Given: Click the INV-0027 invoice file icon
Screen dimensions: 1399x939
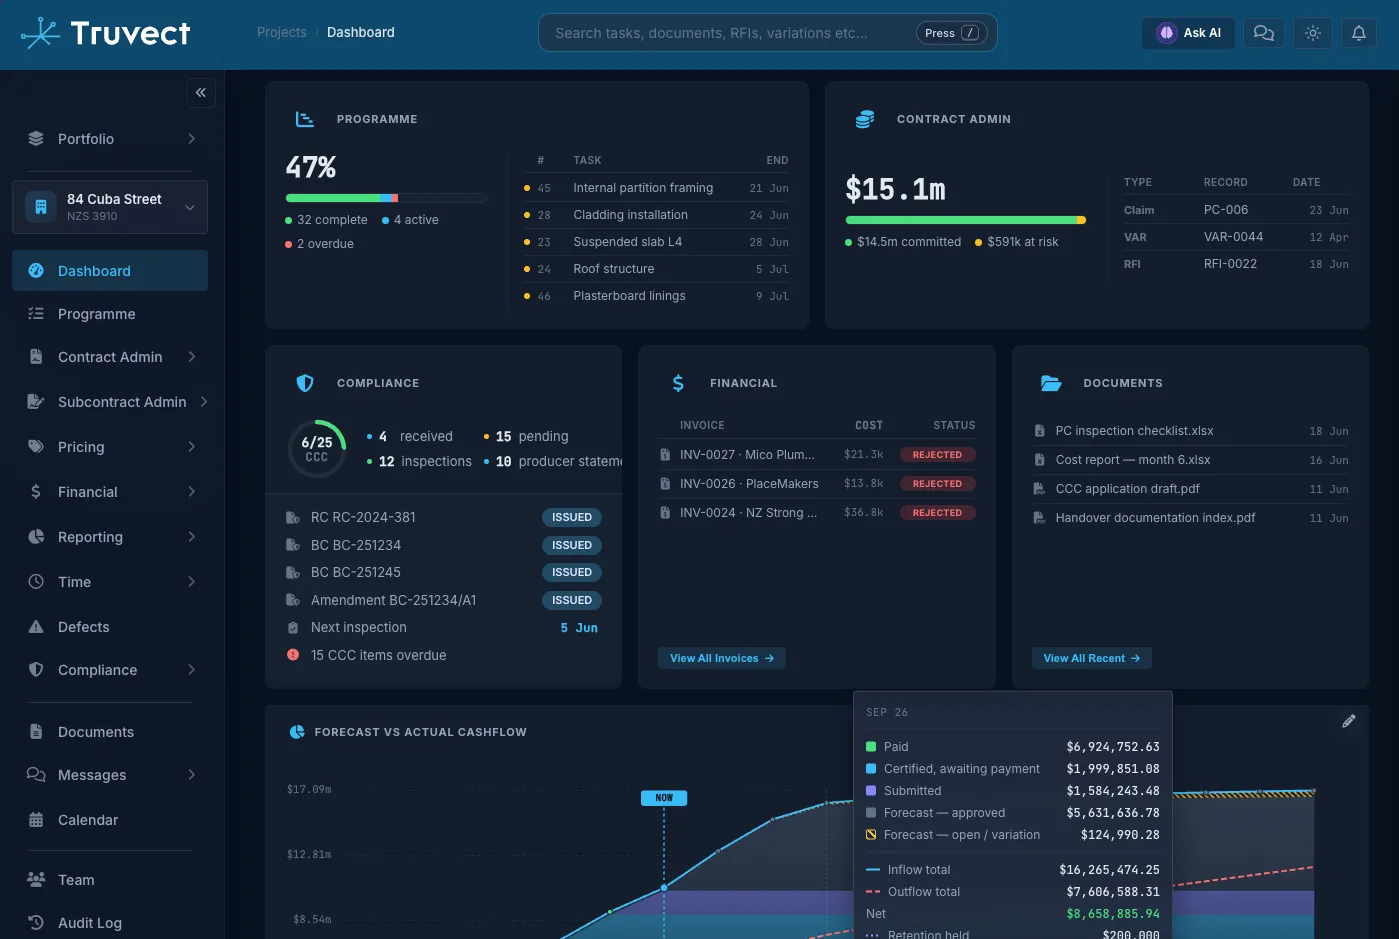Looking at the screenshot, I should [665, 455].
